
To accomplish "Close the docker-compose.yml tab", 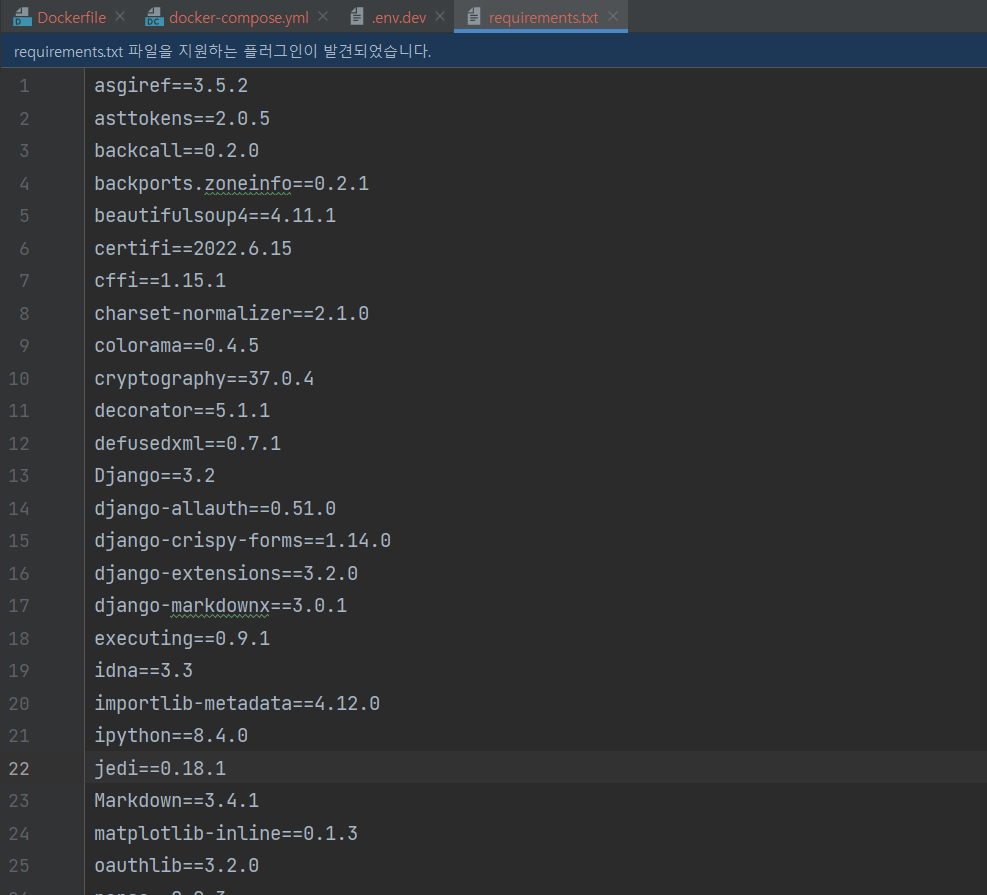I will (323, 17).
